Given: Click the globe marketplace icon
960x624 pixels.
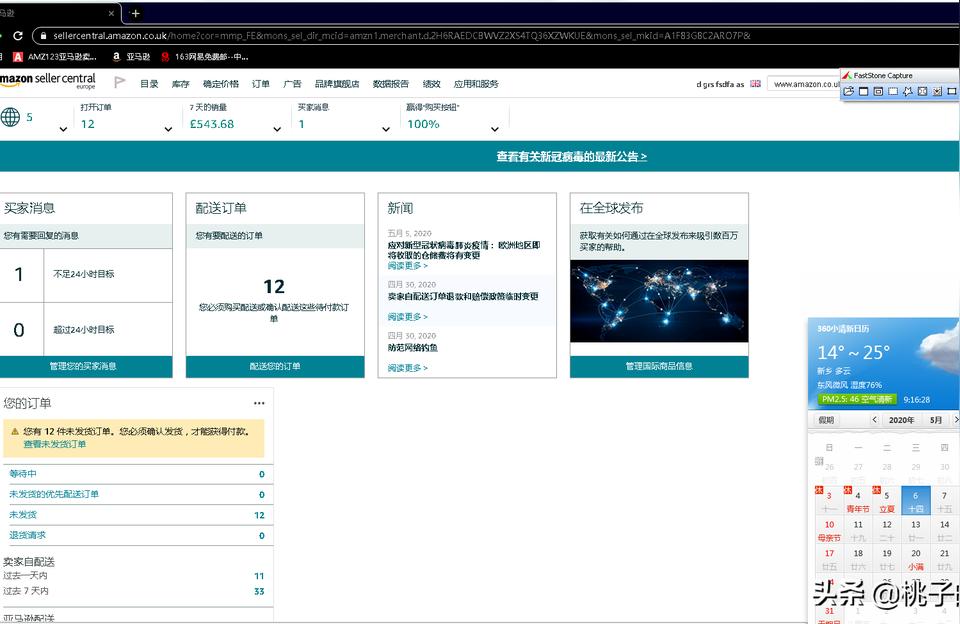Looking at the screenshot, I should (10, 117).
